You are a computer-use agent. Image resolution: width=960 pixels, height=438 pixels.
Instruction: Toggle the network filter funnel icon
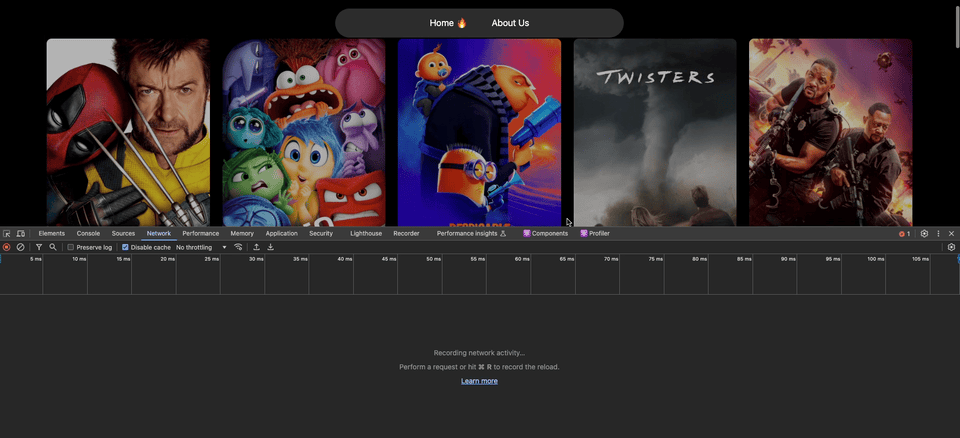[39, 247]
